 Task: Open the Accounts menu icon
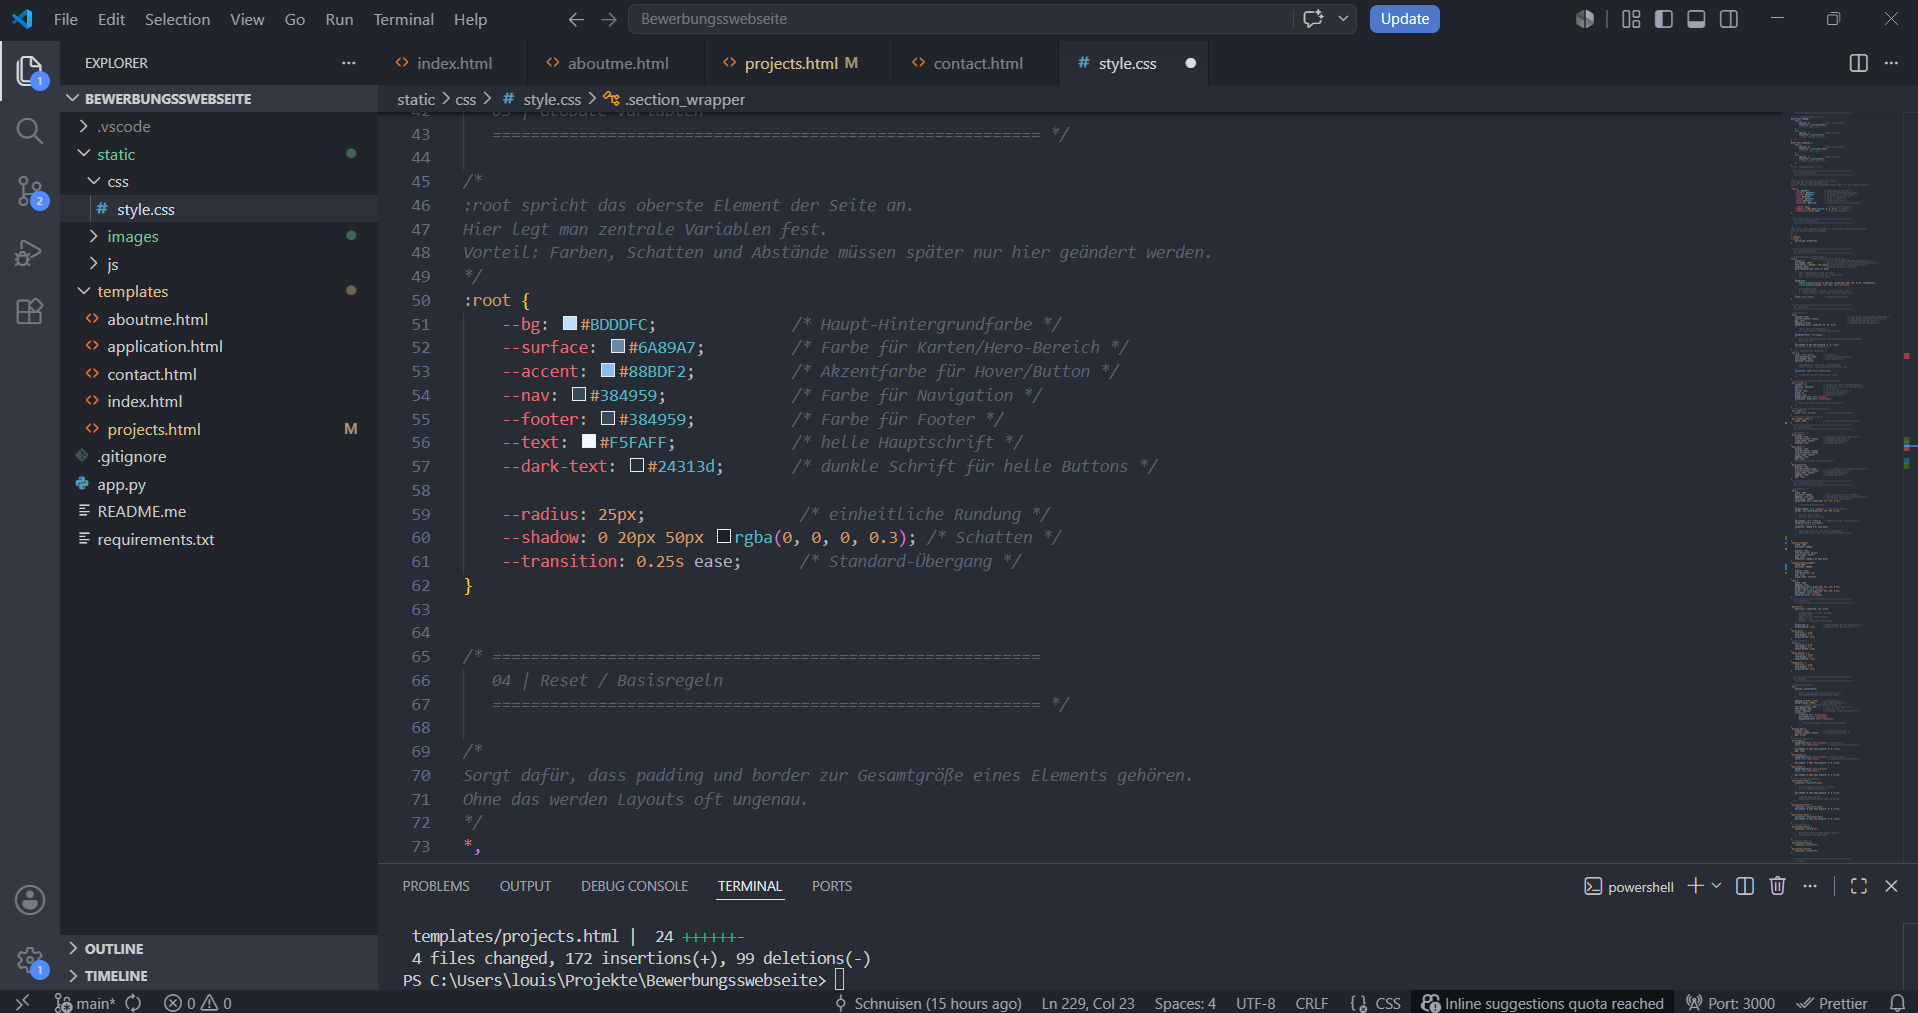pos(30,900)
